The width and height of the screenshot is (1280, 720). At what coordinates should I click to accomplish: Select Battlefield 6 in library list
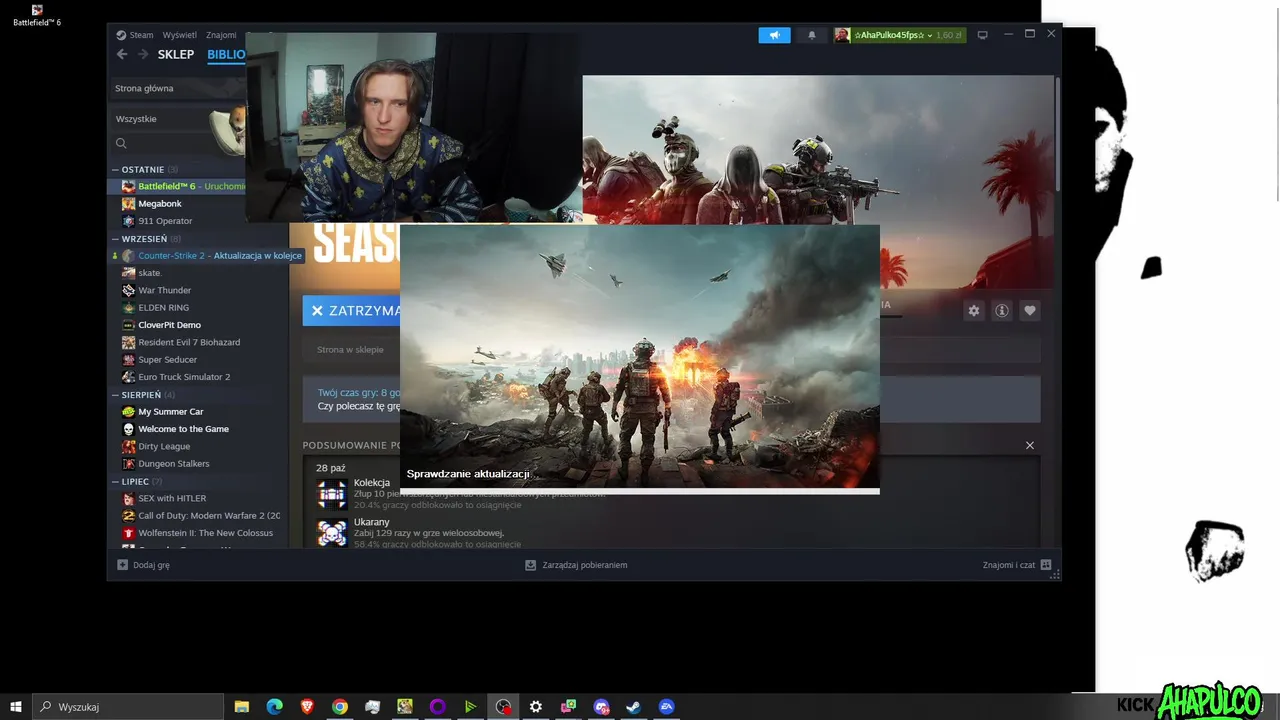[178, 186]
